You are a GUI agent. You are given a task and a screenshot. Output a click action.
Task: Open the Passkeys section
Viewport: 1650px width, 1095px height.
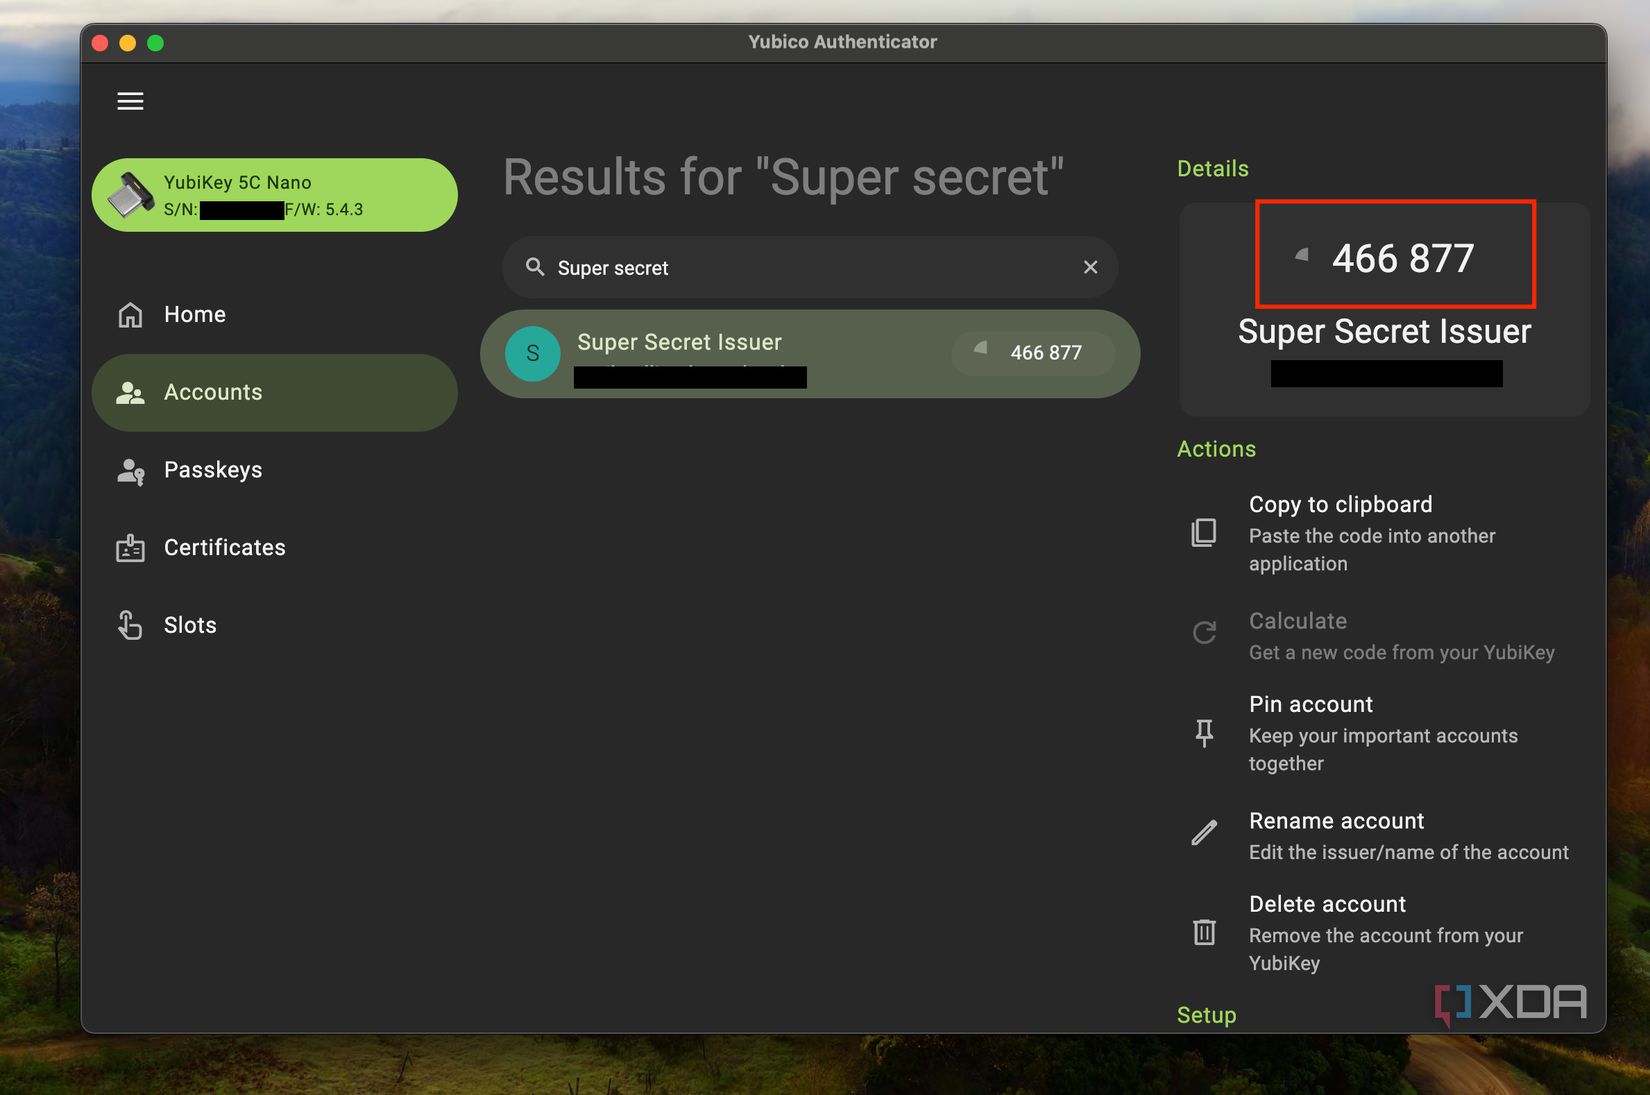click(x=274, y=470)
